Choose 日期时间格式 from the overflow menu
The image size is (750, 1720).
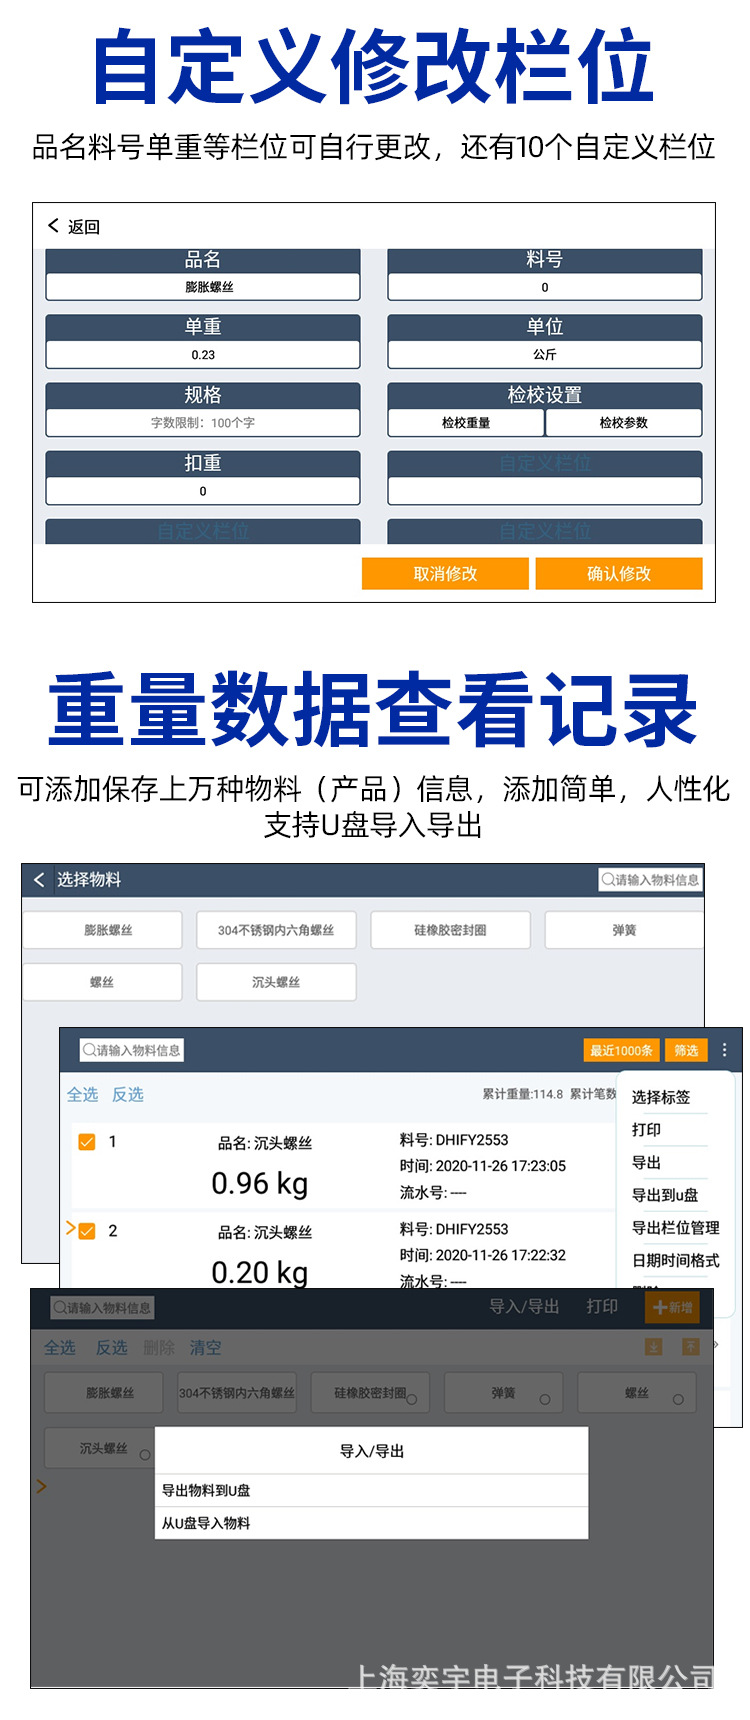676,1260
